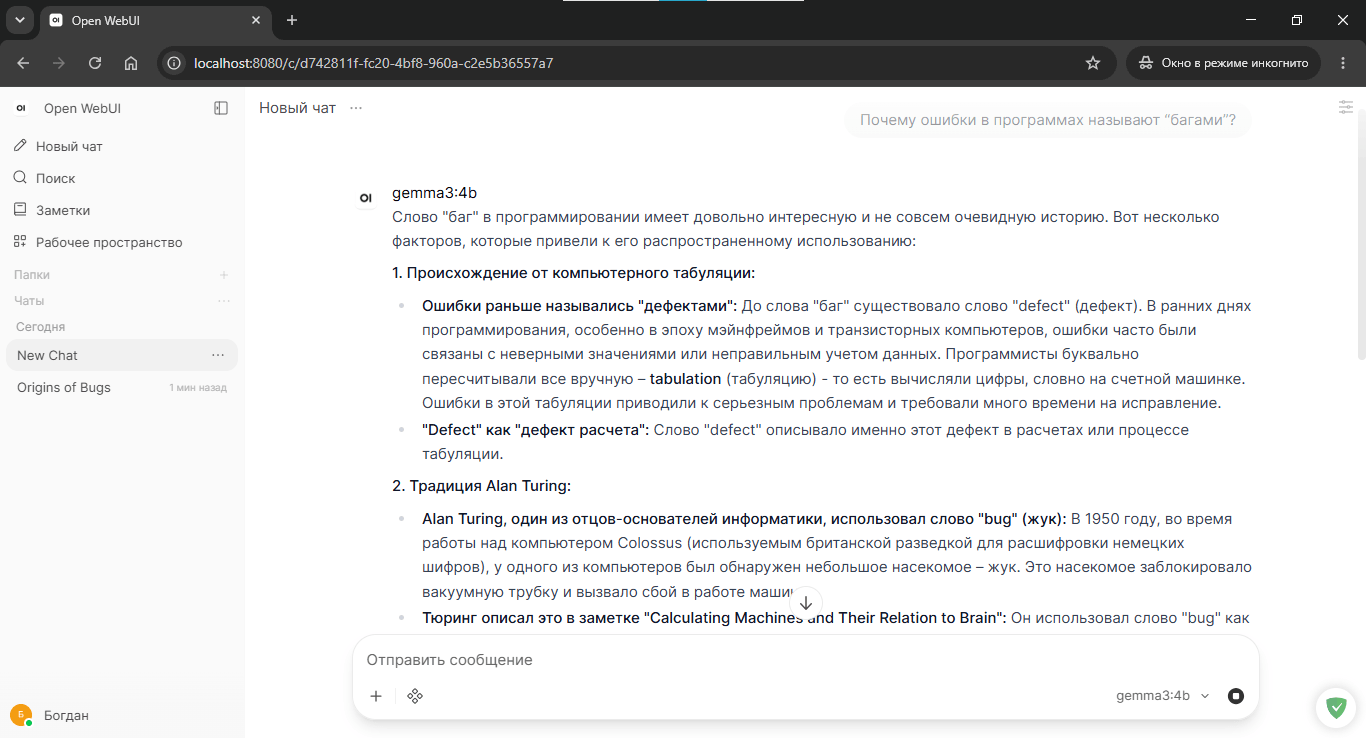Click the Сегодня date label
The image size is (1366, 738).
[40, 327]
